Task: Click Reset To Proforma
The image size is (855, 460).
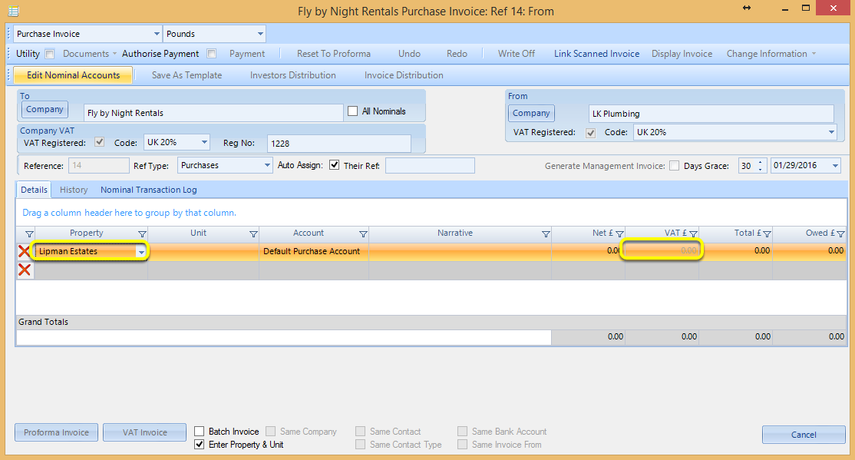Action: point(334,53)
